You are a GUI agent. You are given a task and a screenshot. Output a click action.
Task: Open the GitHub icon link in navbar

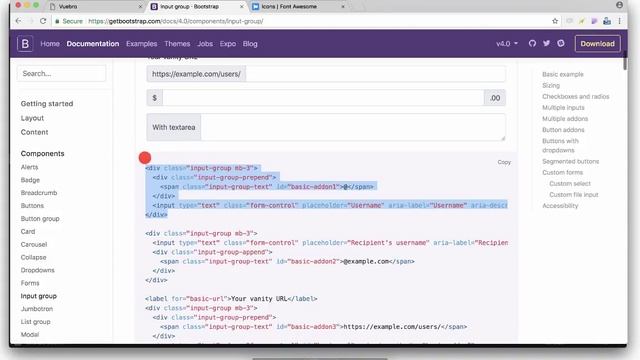[532, 43]
